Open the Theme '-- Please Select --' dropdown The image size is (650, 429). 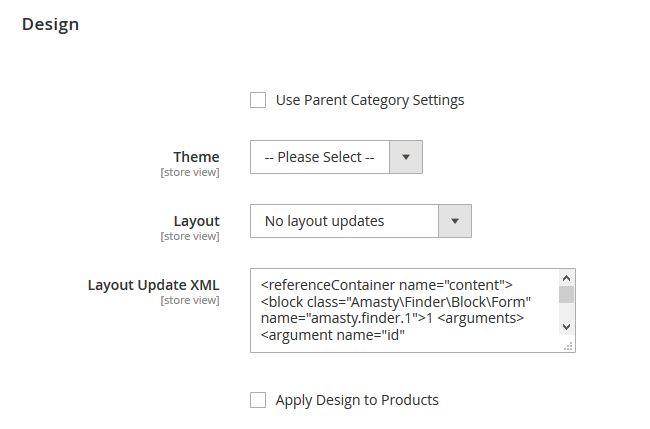tap(320, 157)
